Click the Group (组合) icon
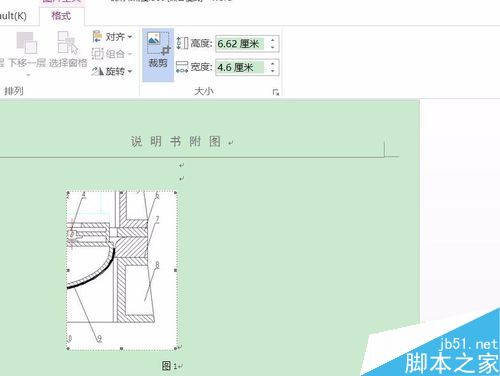This screenshot has width=500, height=376. [97, 54]
